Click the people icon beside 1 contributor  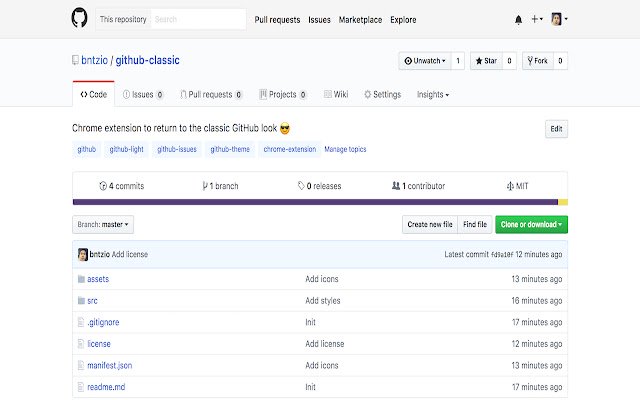tap(396, 186)
